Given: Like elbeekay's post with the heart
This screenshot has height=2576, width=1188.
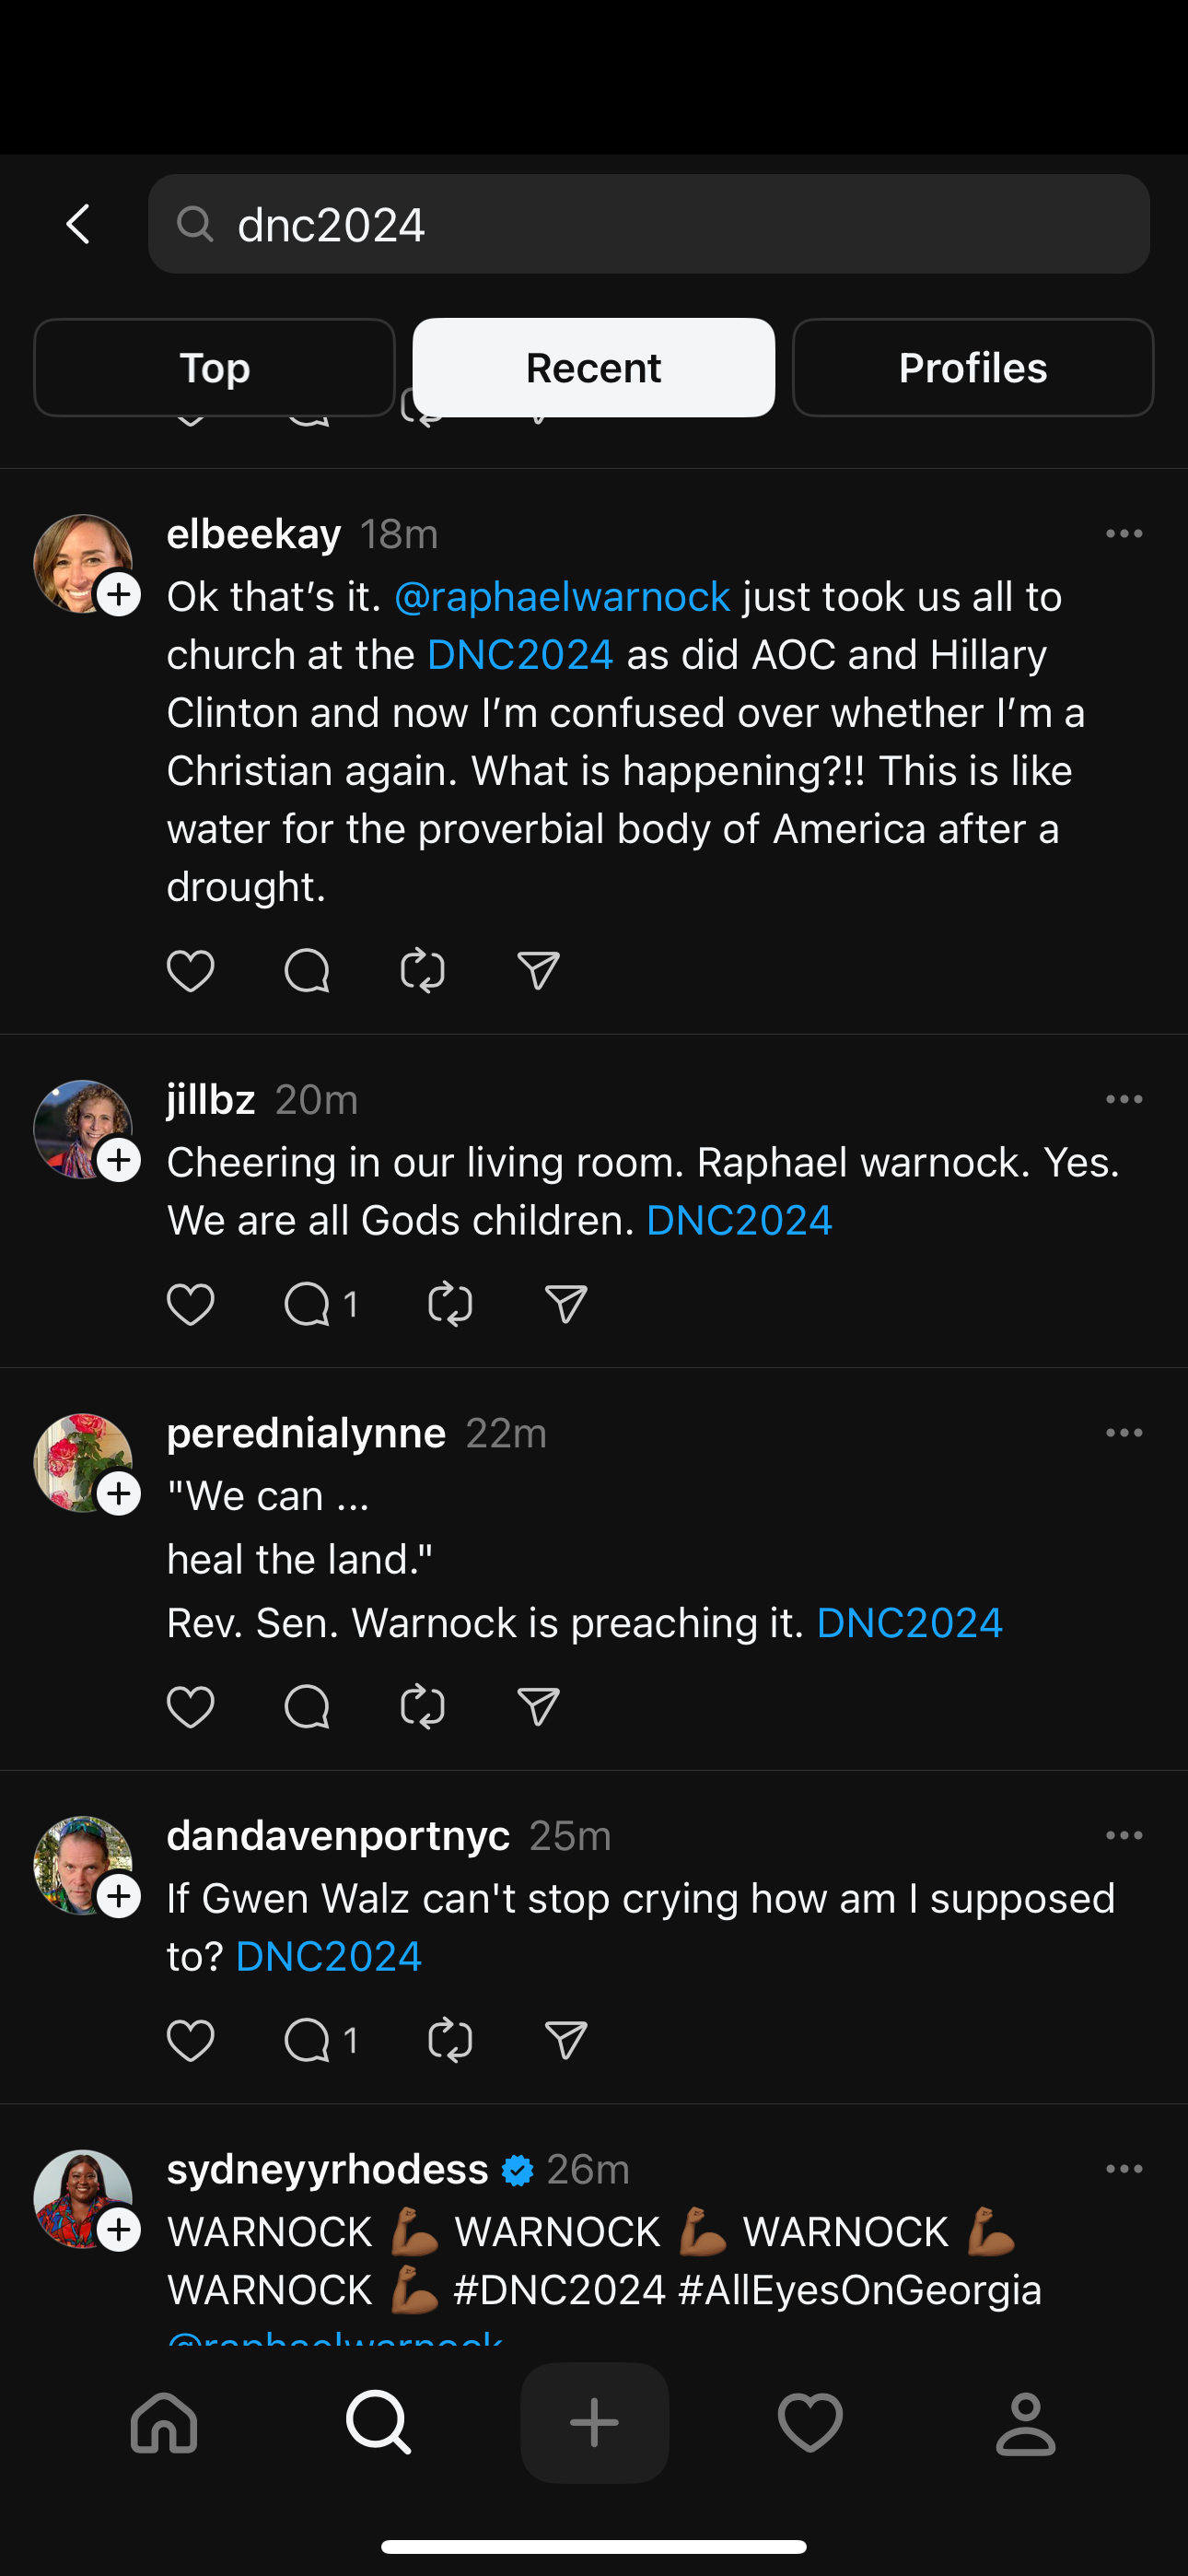Looking at the screenshot, I should (190, 971).
